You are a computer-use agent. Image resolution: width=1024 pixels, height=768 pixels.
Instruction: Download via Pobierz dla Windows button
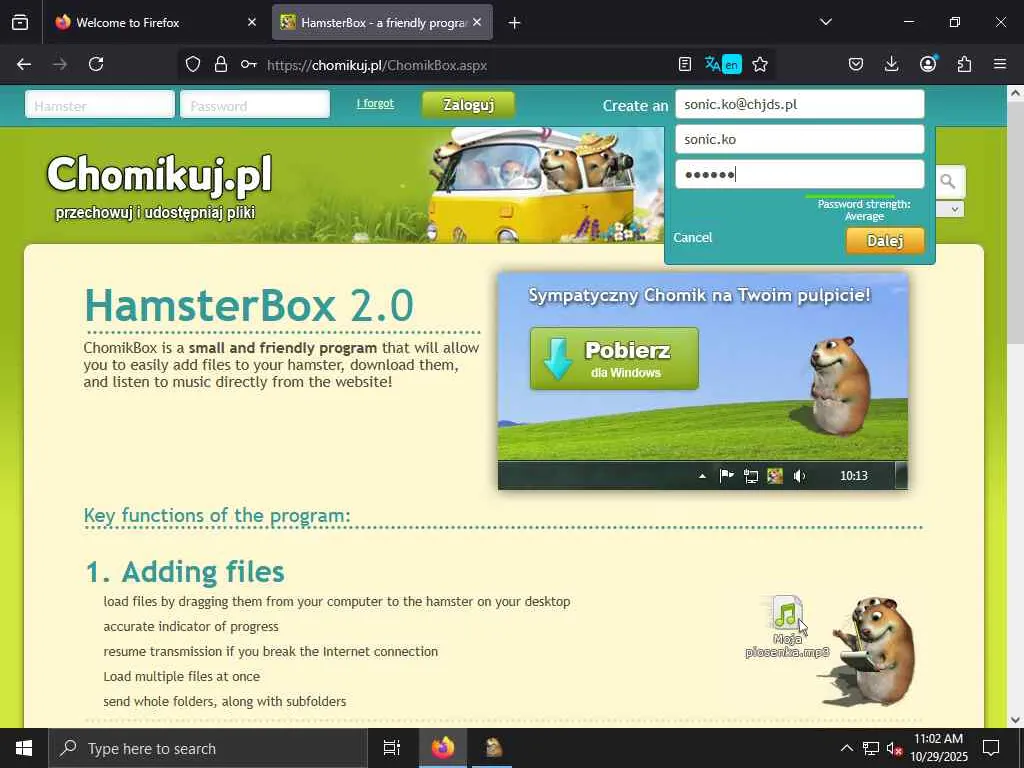coord(614,359)
